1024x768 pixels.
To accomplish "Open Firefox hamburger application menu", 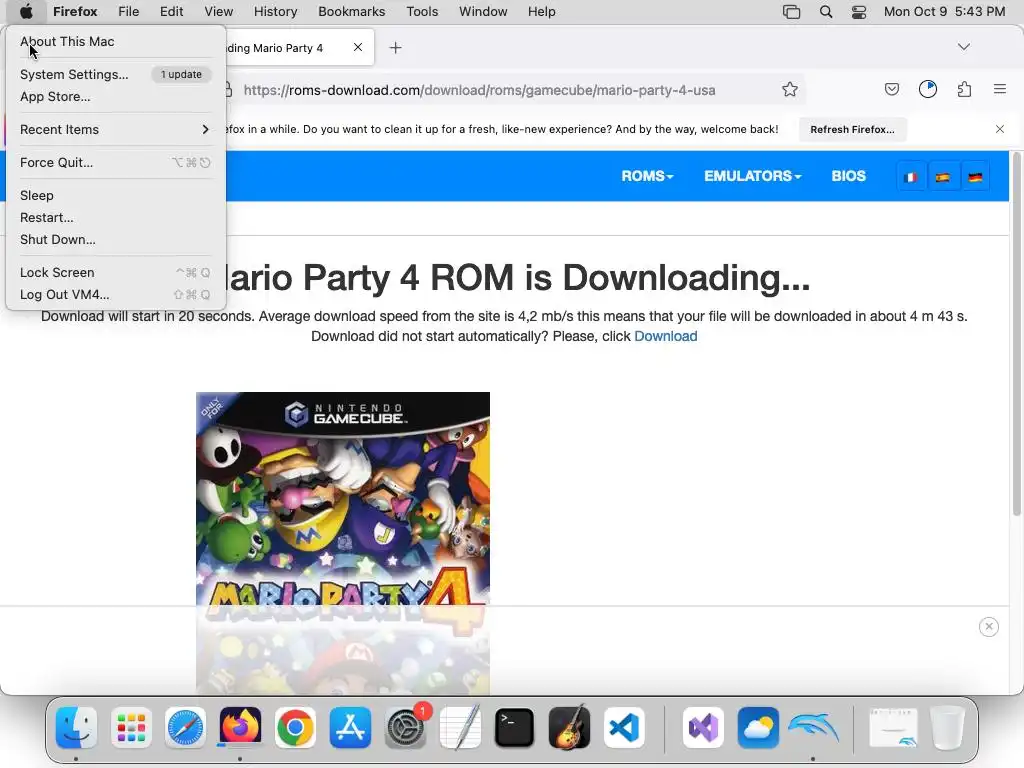I will (1000, 89).
